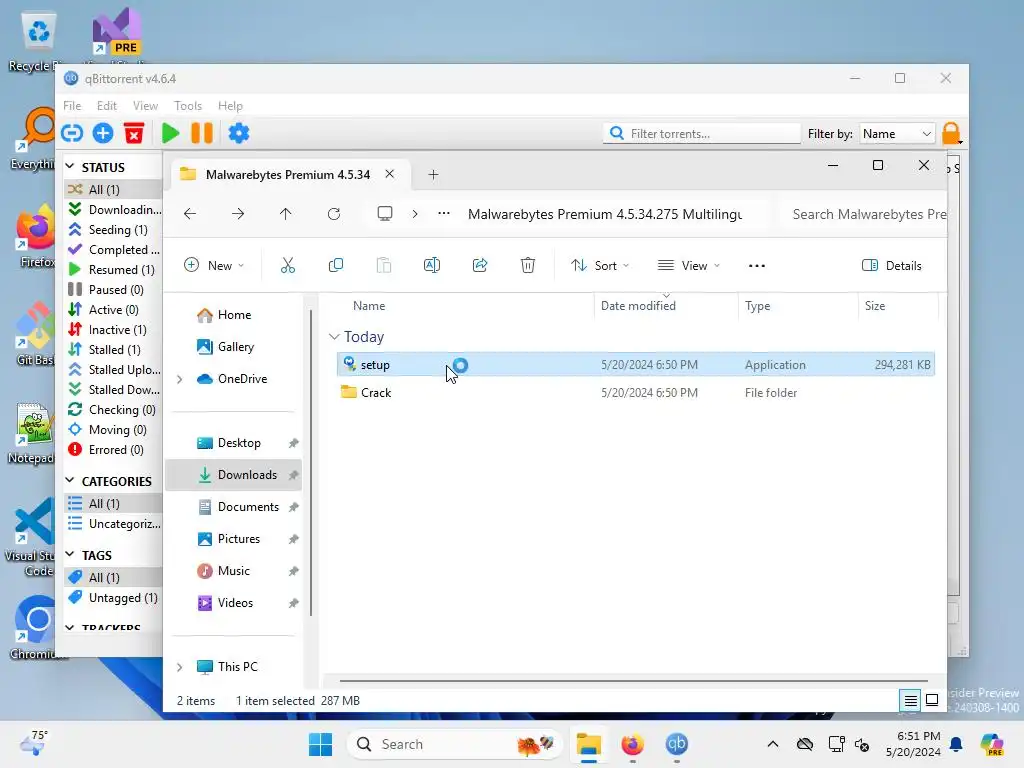Select the Crack folder
Viewport: 1024px width, 768px height.
pyautogui.click(x=635, y=392)
